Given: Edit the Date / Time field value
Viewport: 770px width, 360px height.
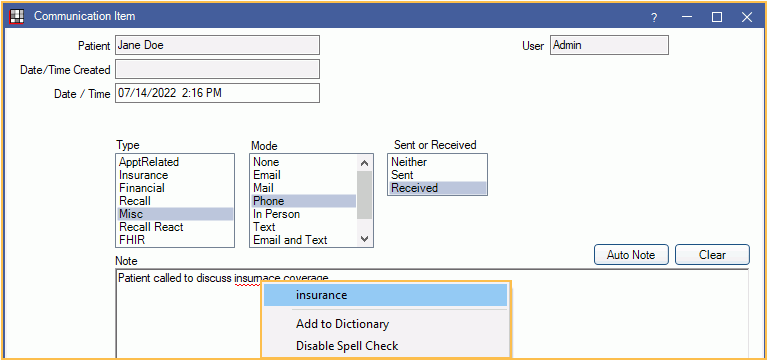Looking at the screenshot, I should coord(217,93).
